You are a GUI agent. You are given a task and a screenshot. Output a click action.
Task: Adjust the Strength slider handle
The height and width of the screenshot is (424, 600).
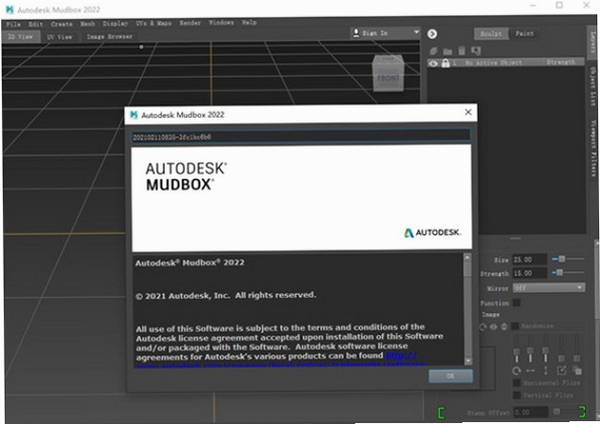click(x=559, y=272)
